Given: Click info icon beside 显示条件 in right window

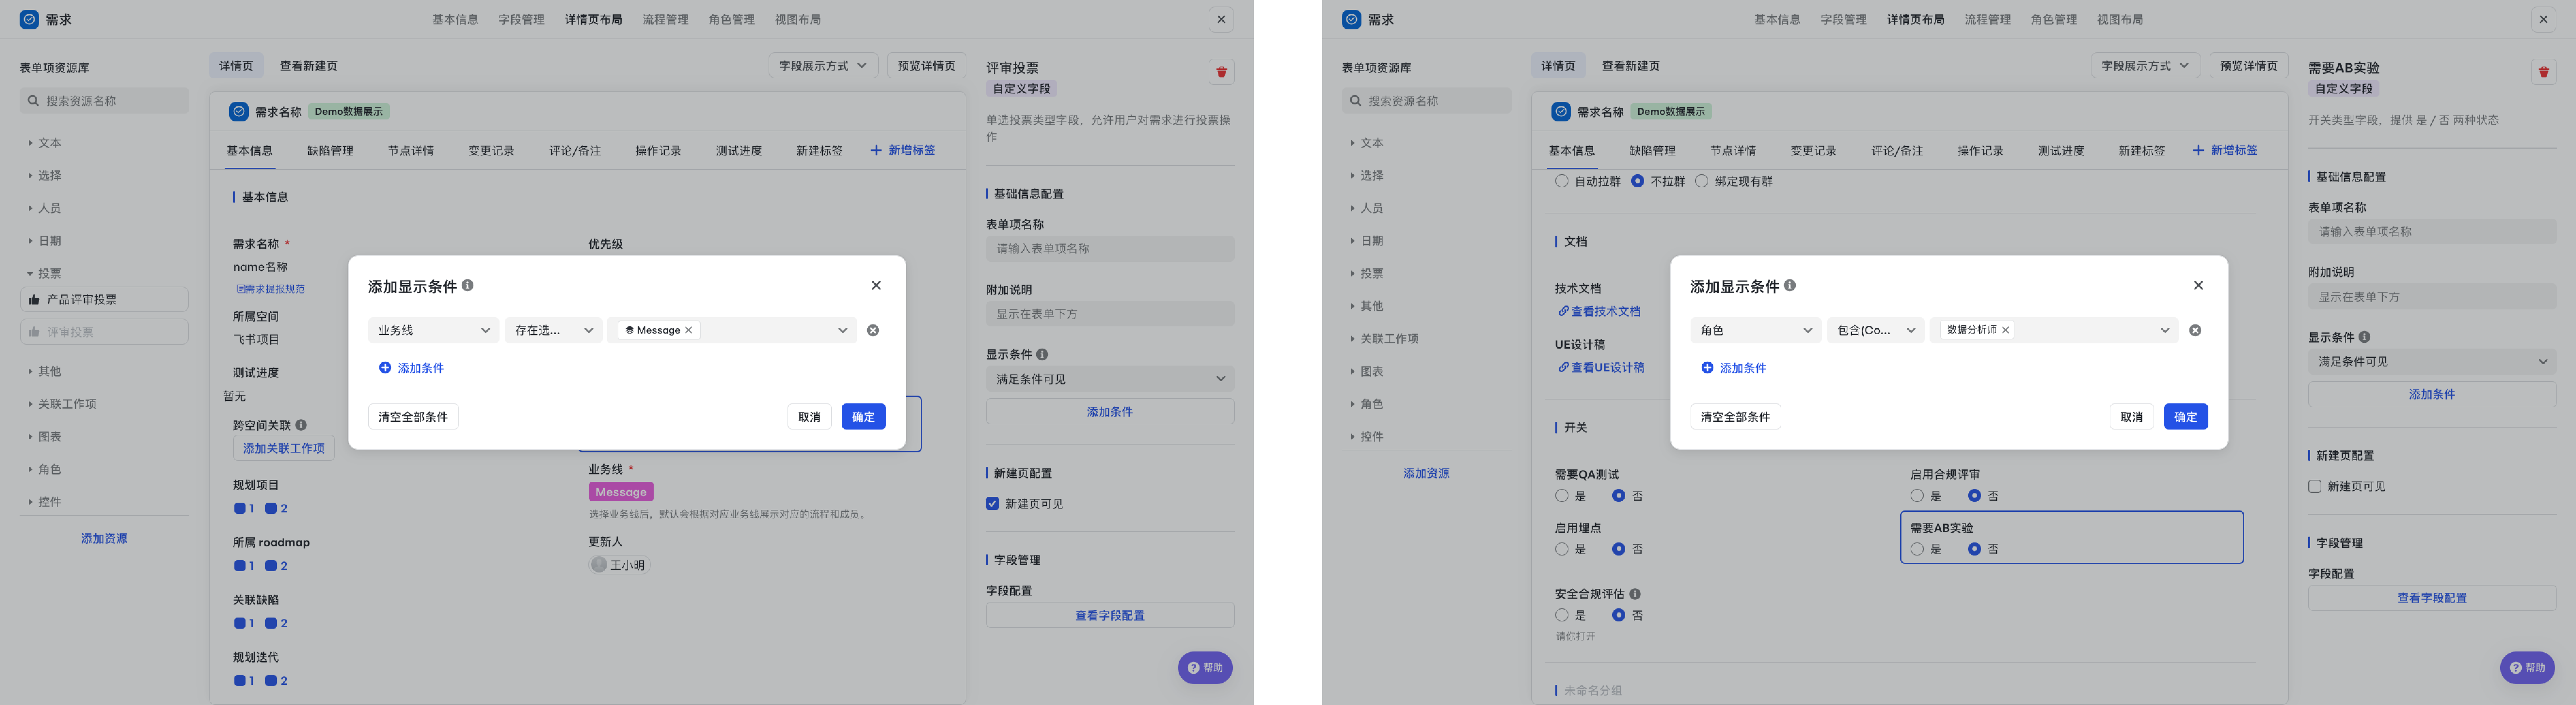Looking at the screenshot, I should [x=2364, y=337].
